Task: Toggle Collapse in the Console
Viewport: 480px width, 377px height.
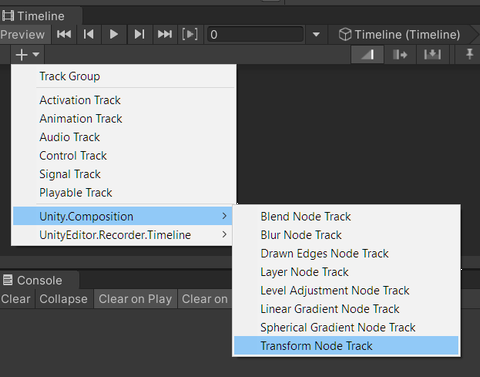Action: pos(63,299)
